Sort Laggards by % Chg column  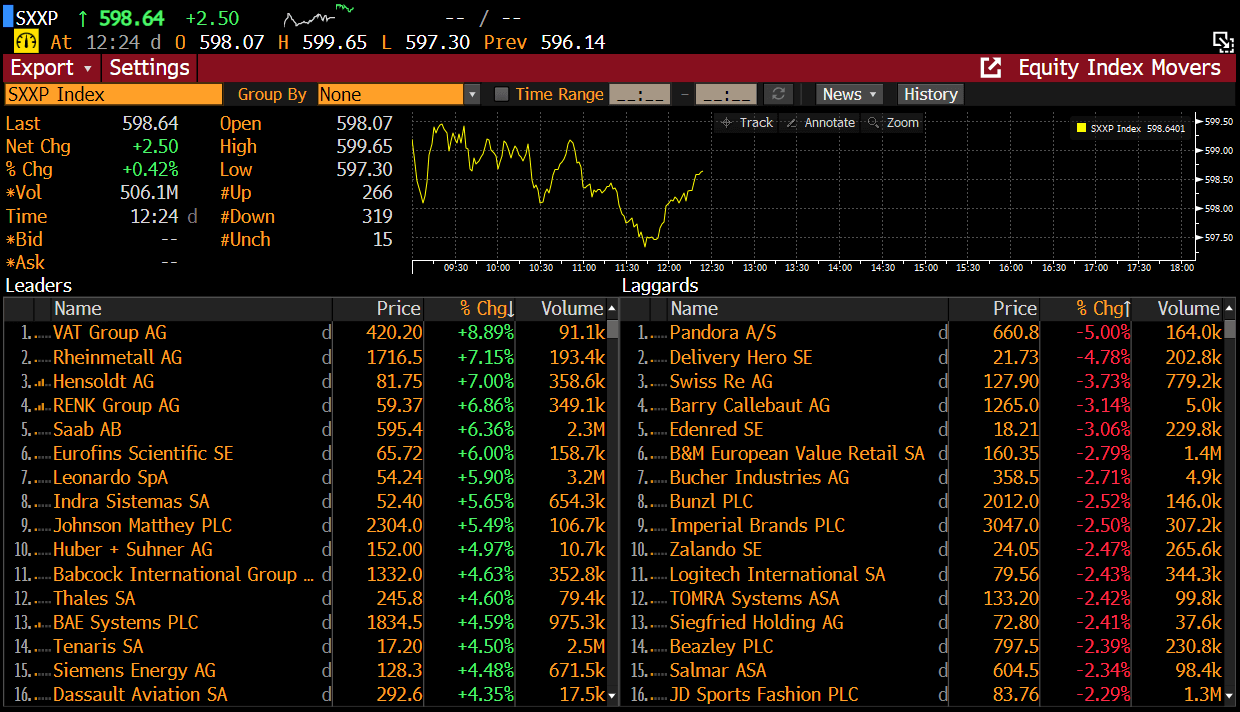1102,309
